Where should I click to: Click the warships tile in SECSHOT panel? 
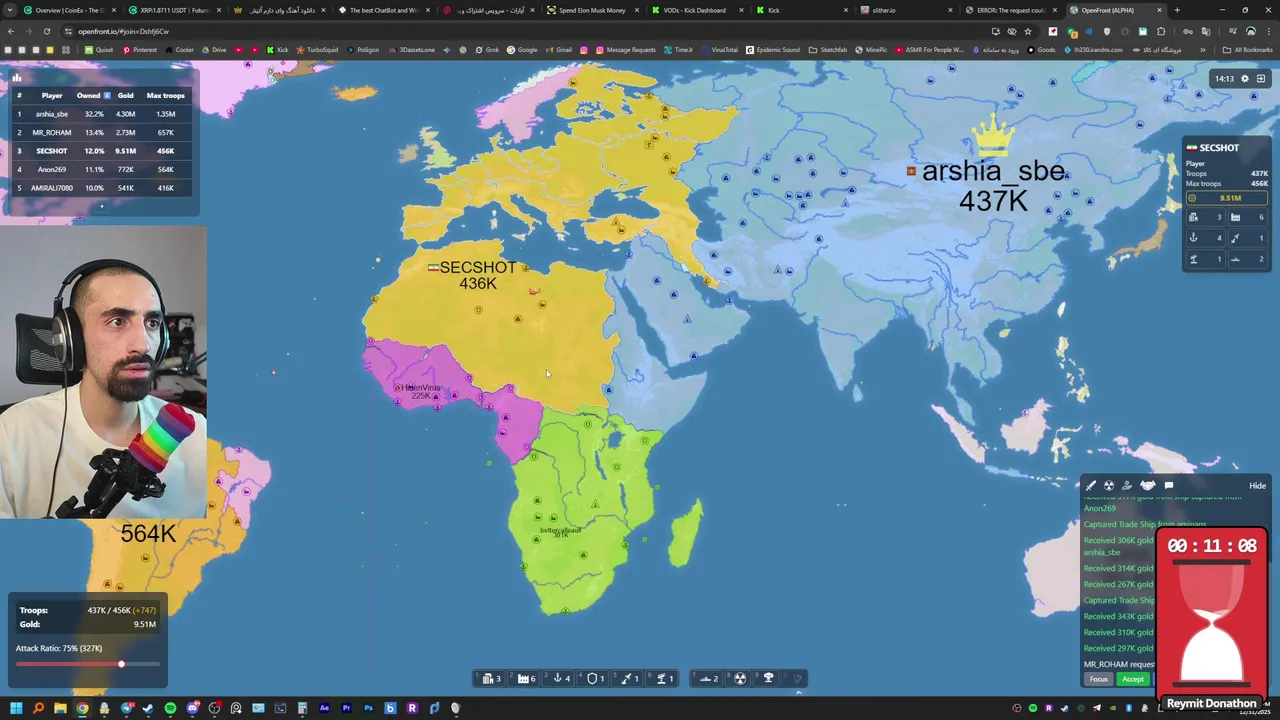click(x=1247, y=259)
